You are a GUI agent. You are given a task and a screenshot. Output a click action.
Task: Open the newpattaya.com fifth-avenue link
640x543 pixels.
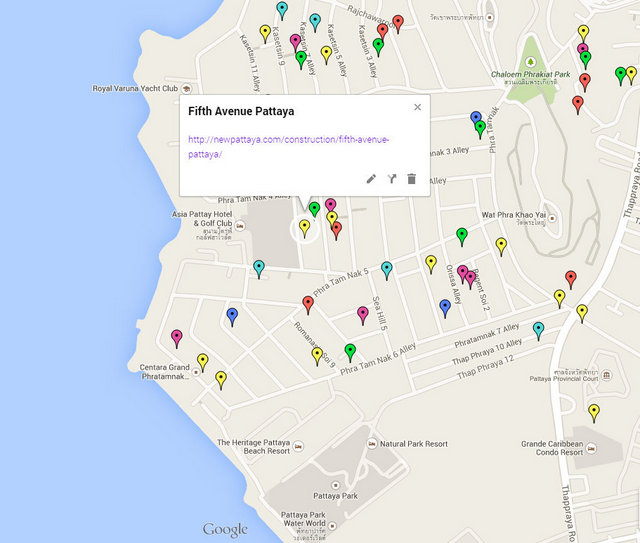tap(289, 147)
